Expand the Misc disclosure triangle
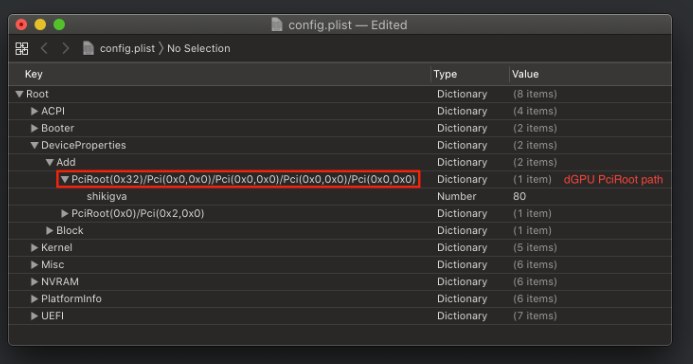693x364 pixels. tap(34, 265)
